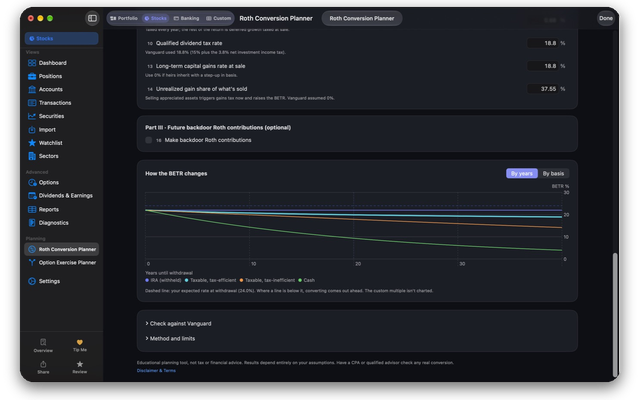This screenshot has height=400, width=640.
Task: Click 'How the BETR changes' heading
Action: (x=176, y=173)
